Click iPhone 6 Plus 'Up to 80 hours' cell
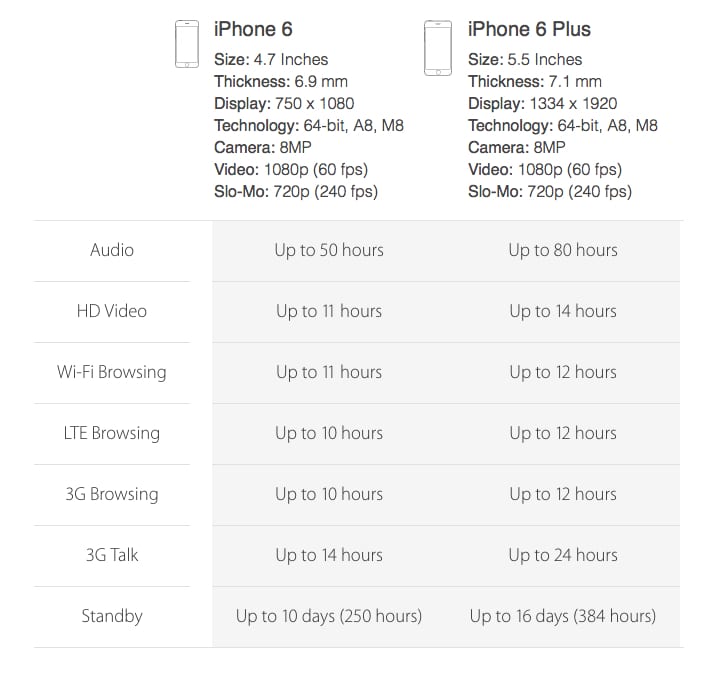 [x=563, y=250]
